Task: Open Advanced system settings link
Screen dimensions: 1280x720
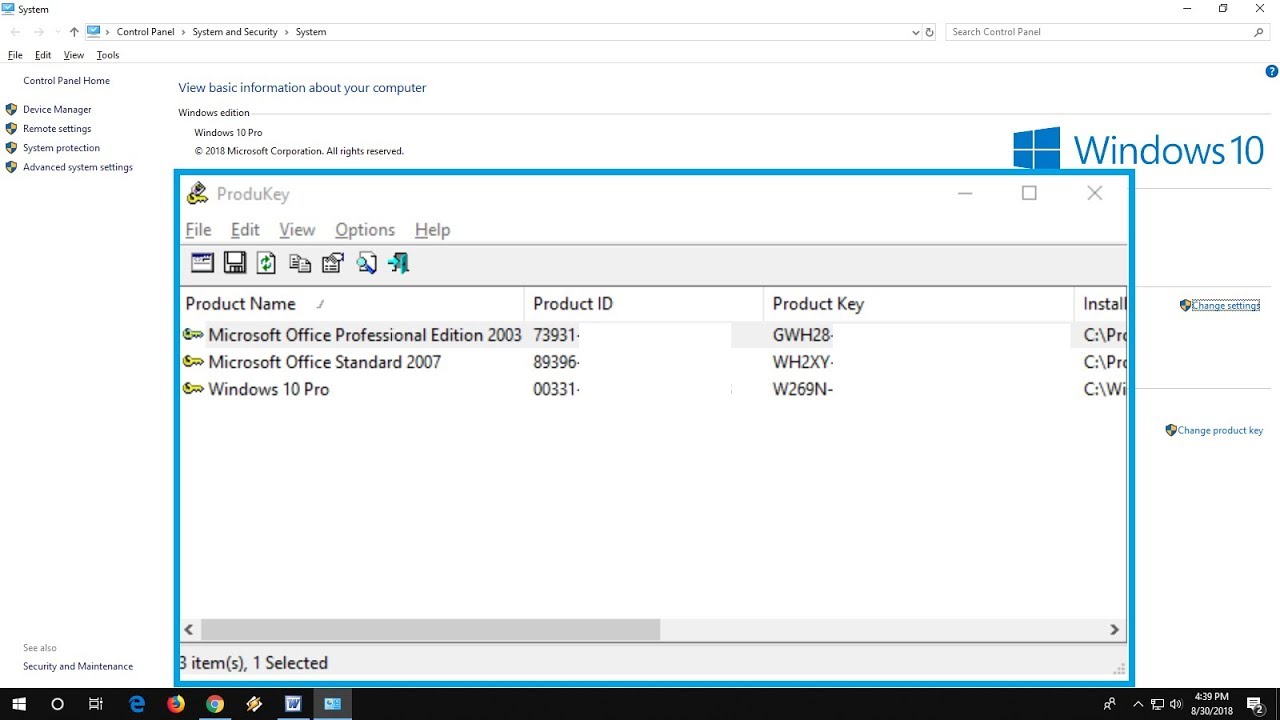Action: pos(78,167)
